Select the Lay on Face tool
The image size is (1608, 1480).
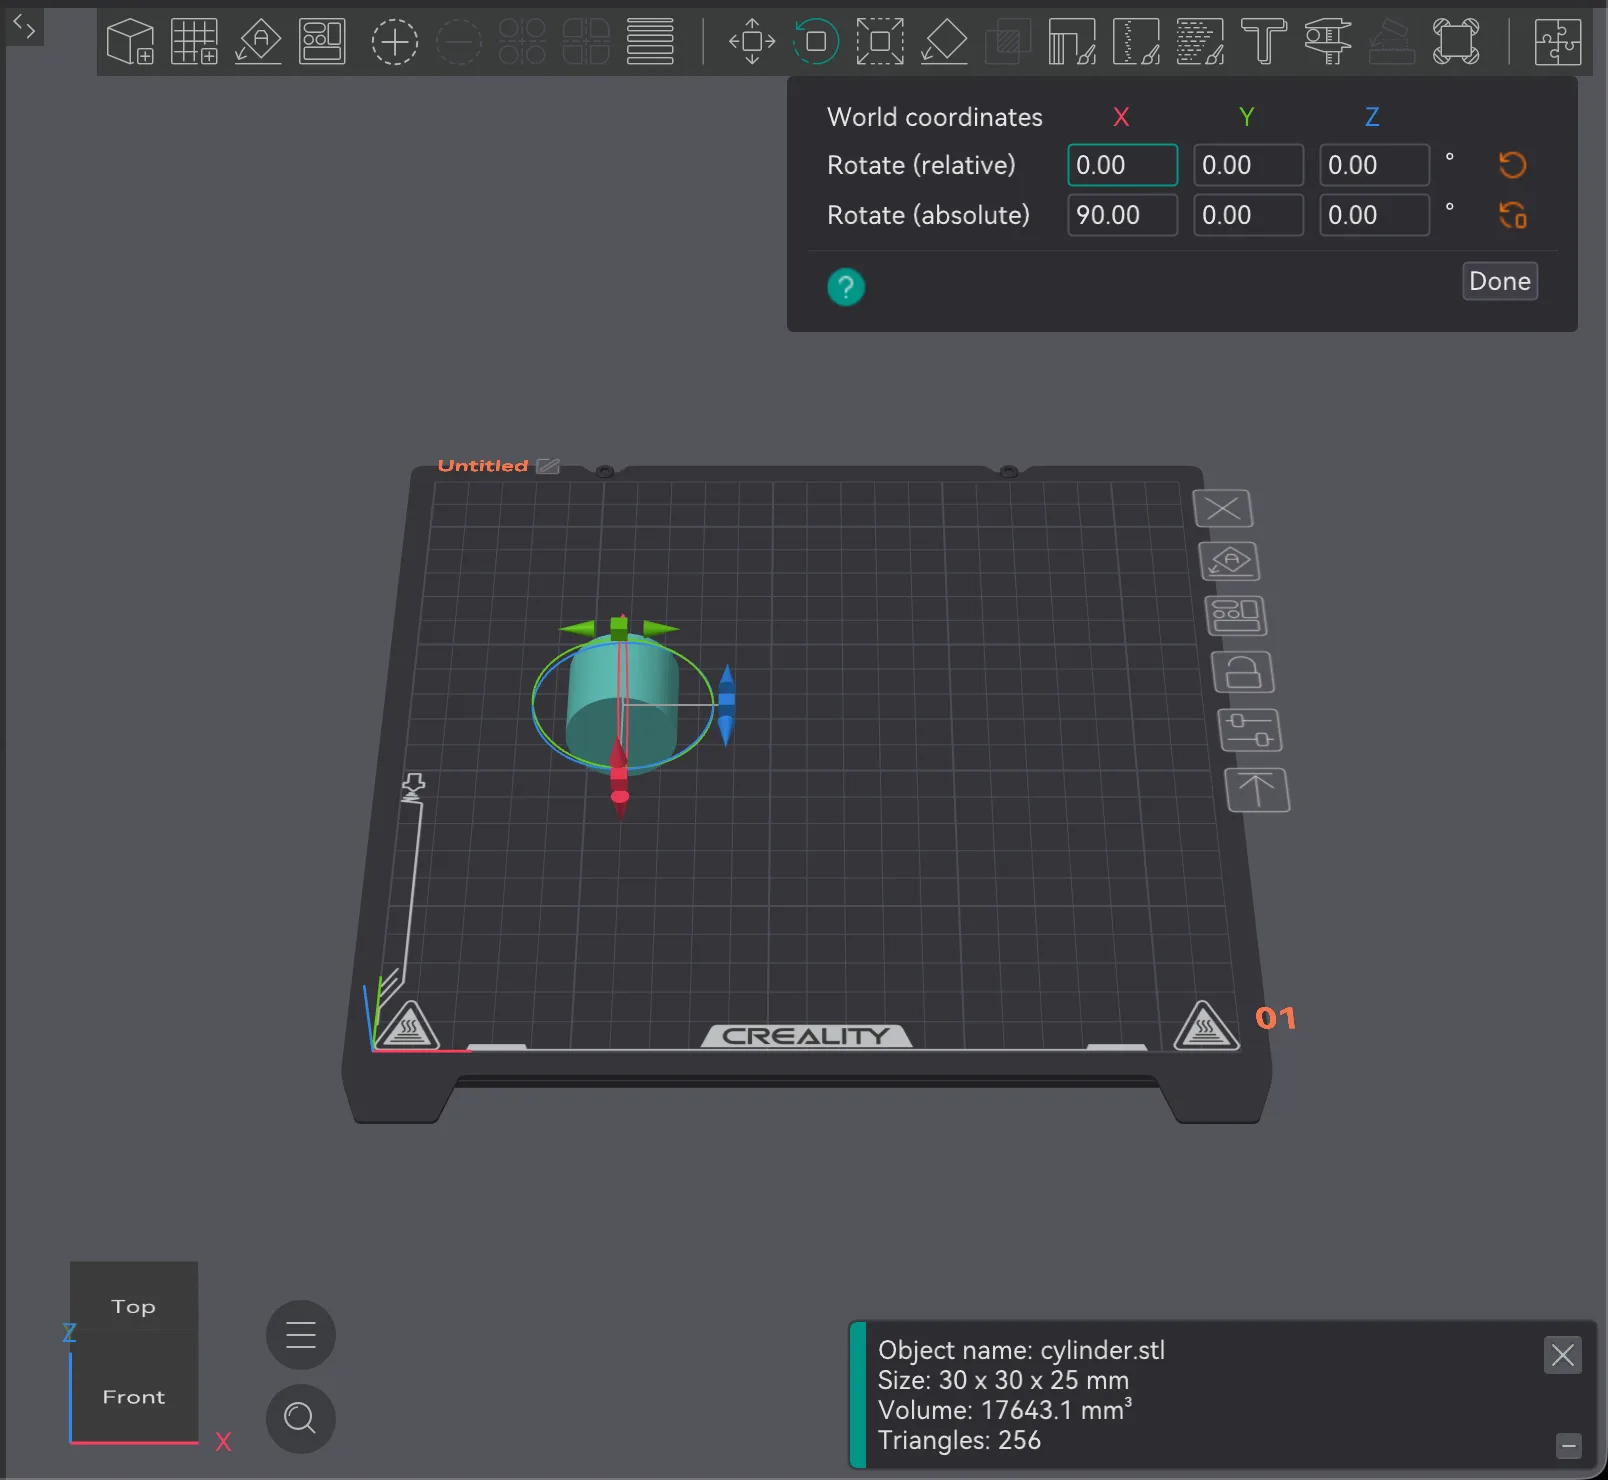pyautogui.click(x=944, y=42)
